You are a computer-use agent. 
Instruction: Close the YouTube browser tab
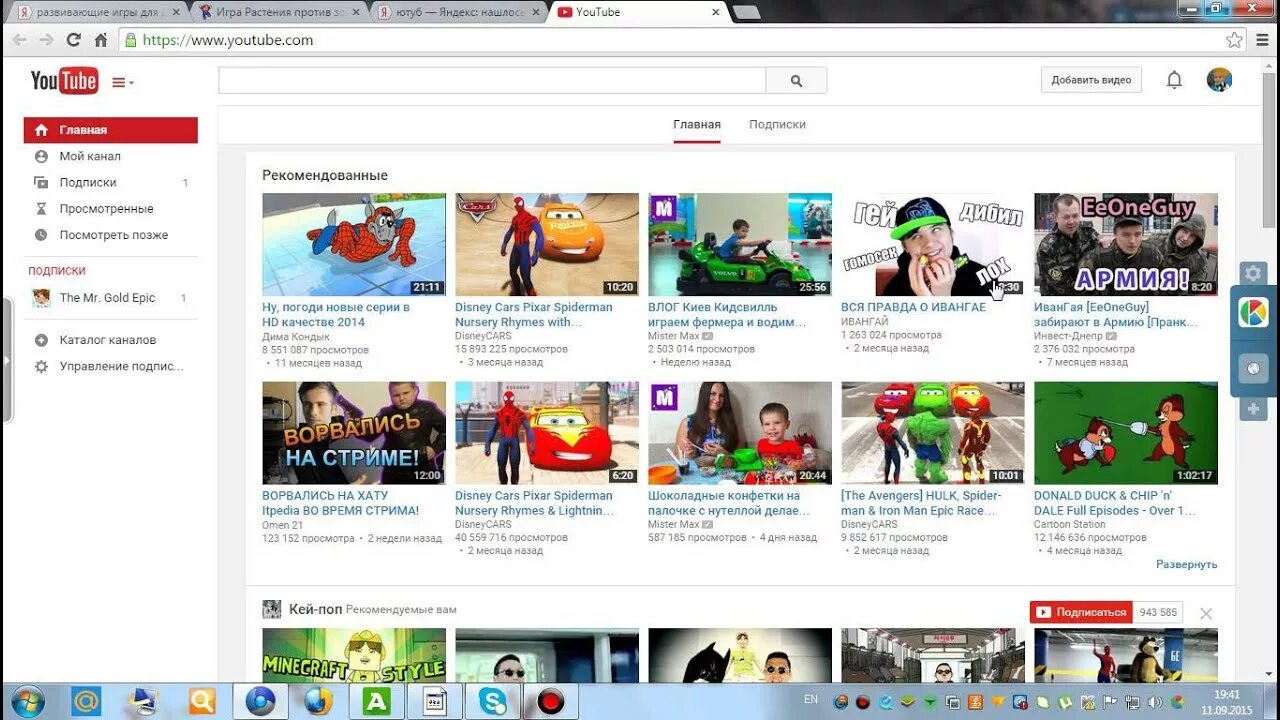coord(715,12)
